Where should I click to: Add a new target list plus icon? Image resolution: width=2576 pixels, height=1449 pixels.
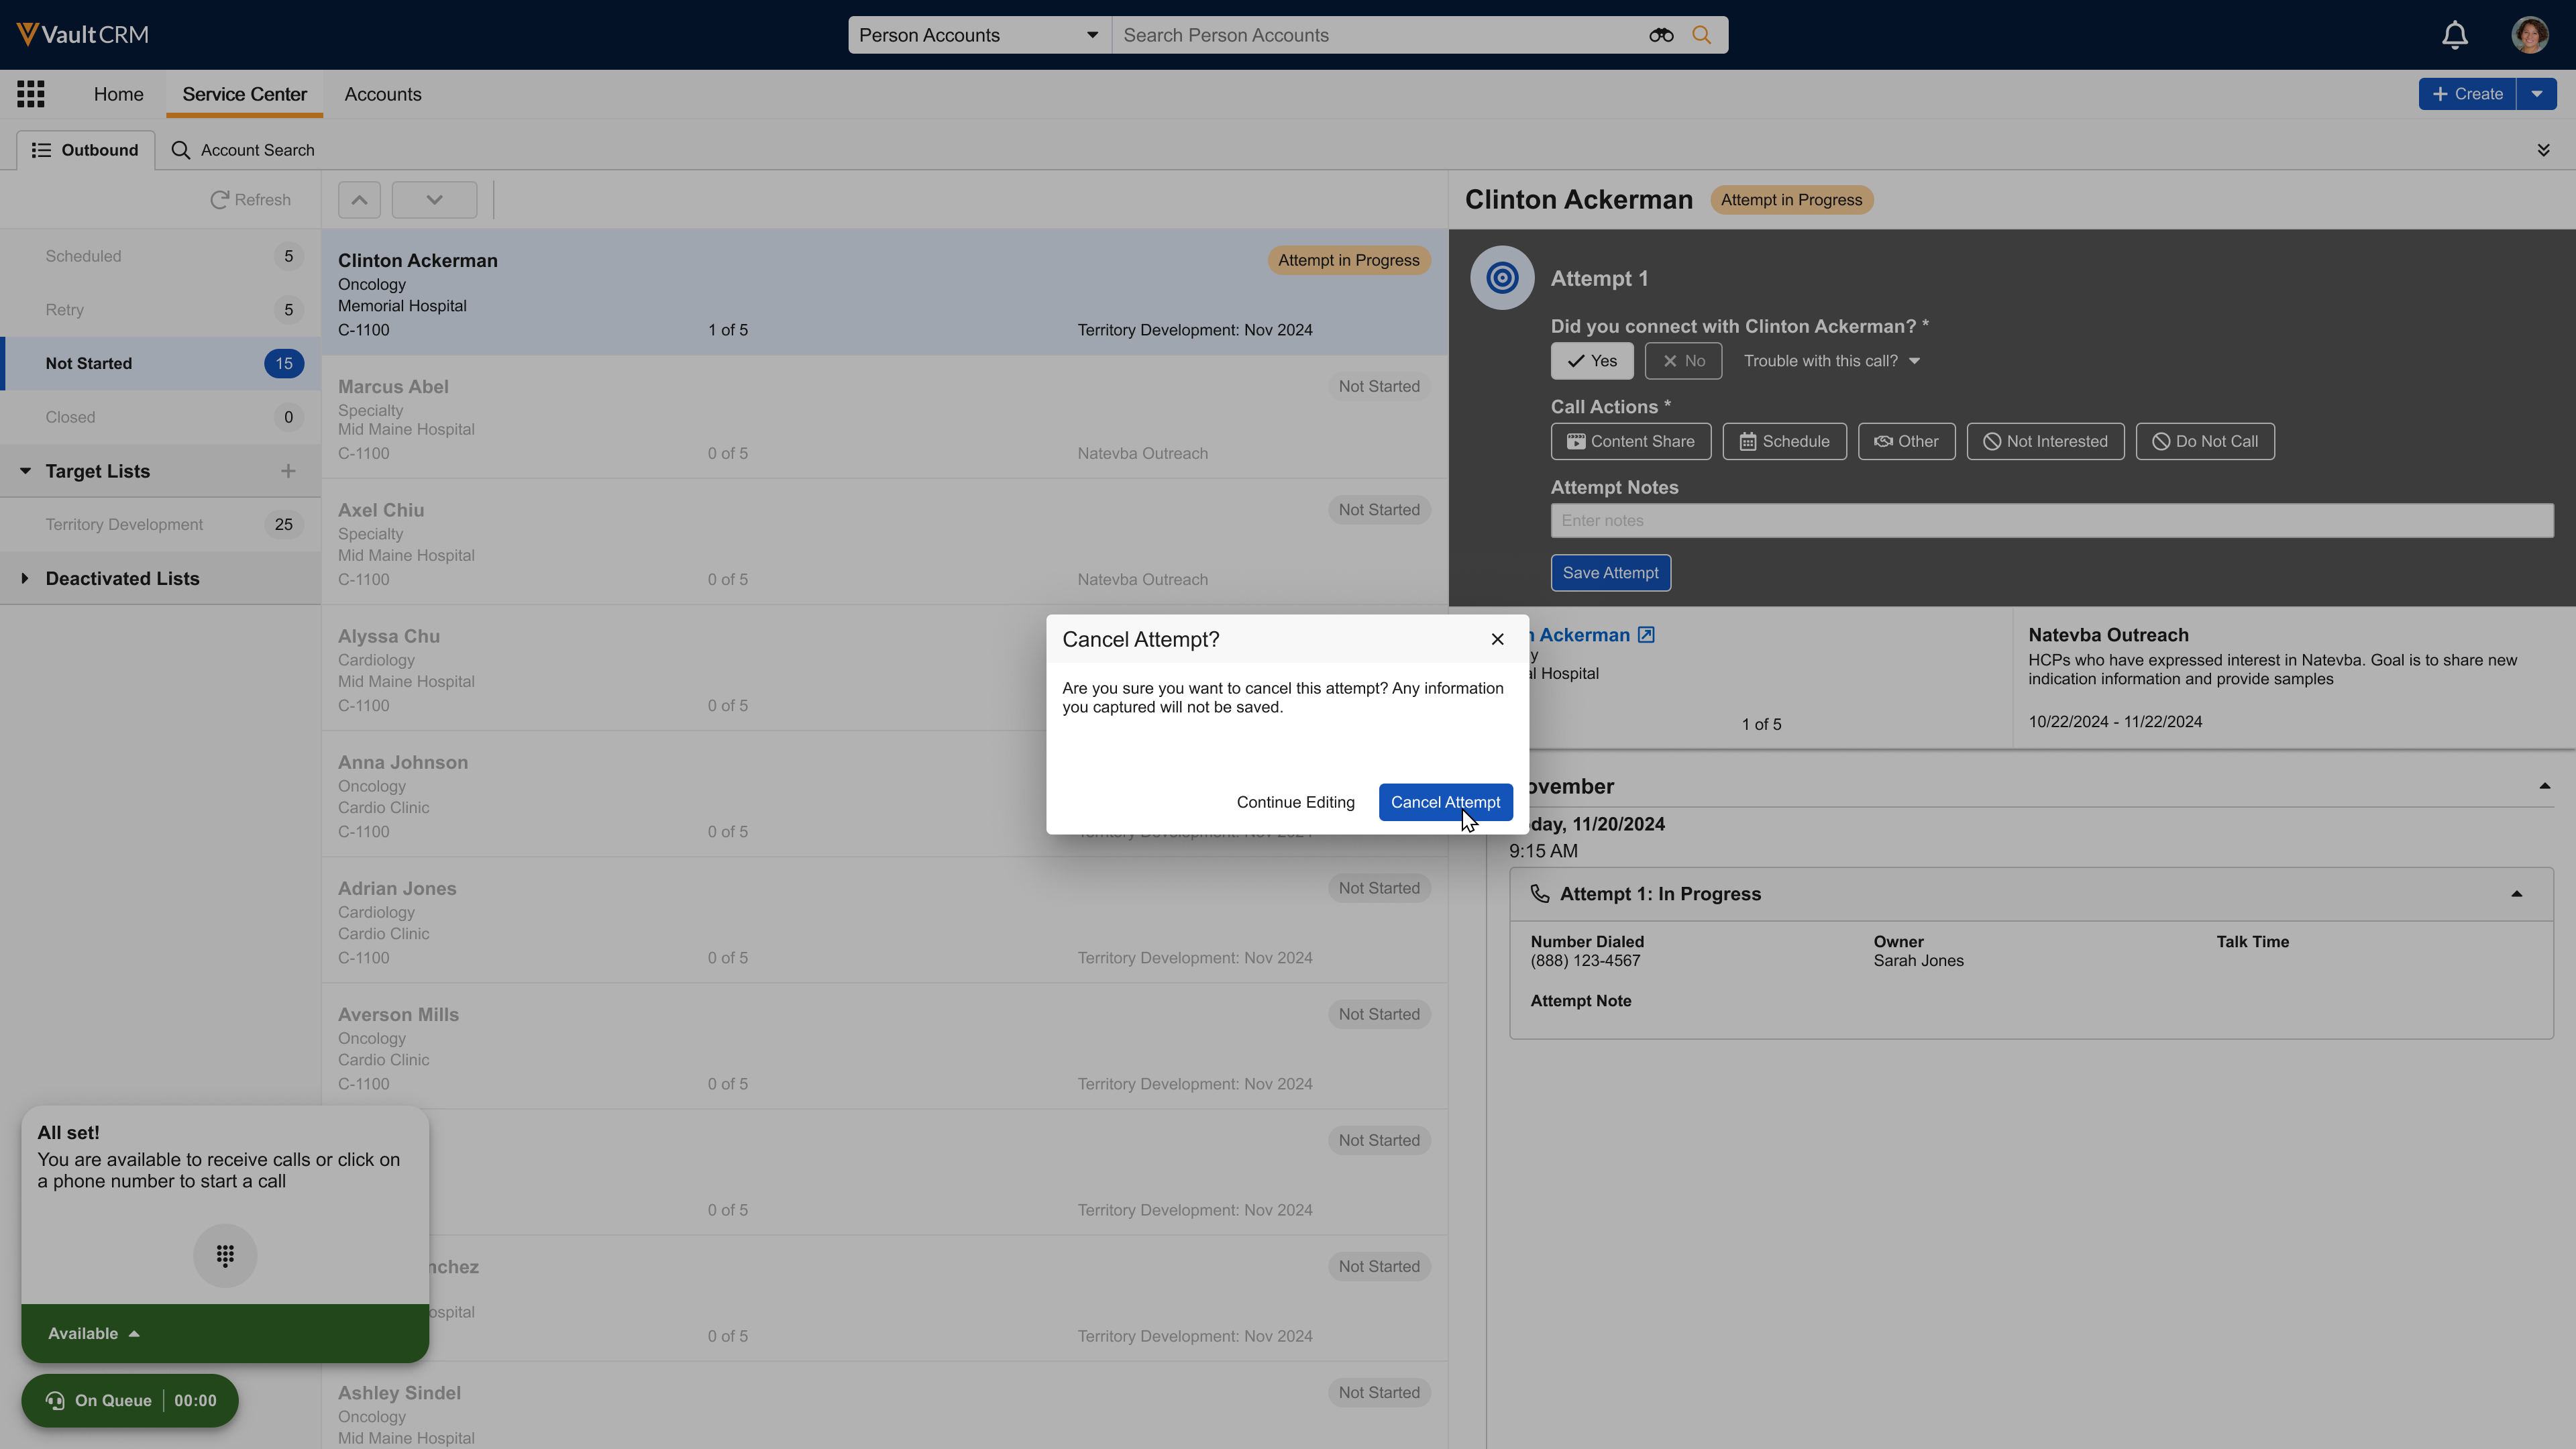tap(288, 471)
